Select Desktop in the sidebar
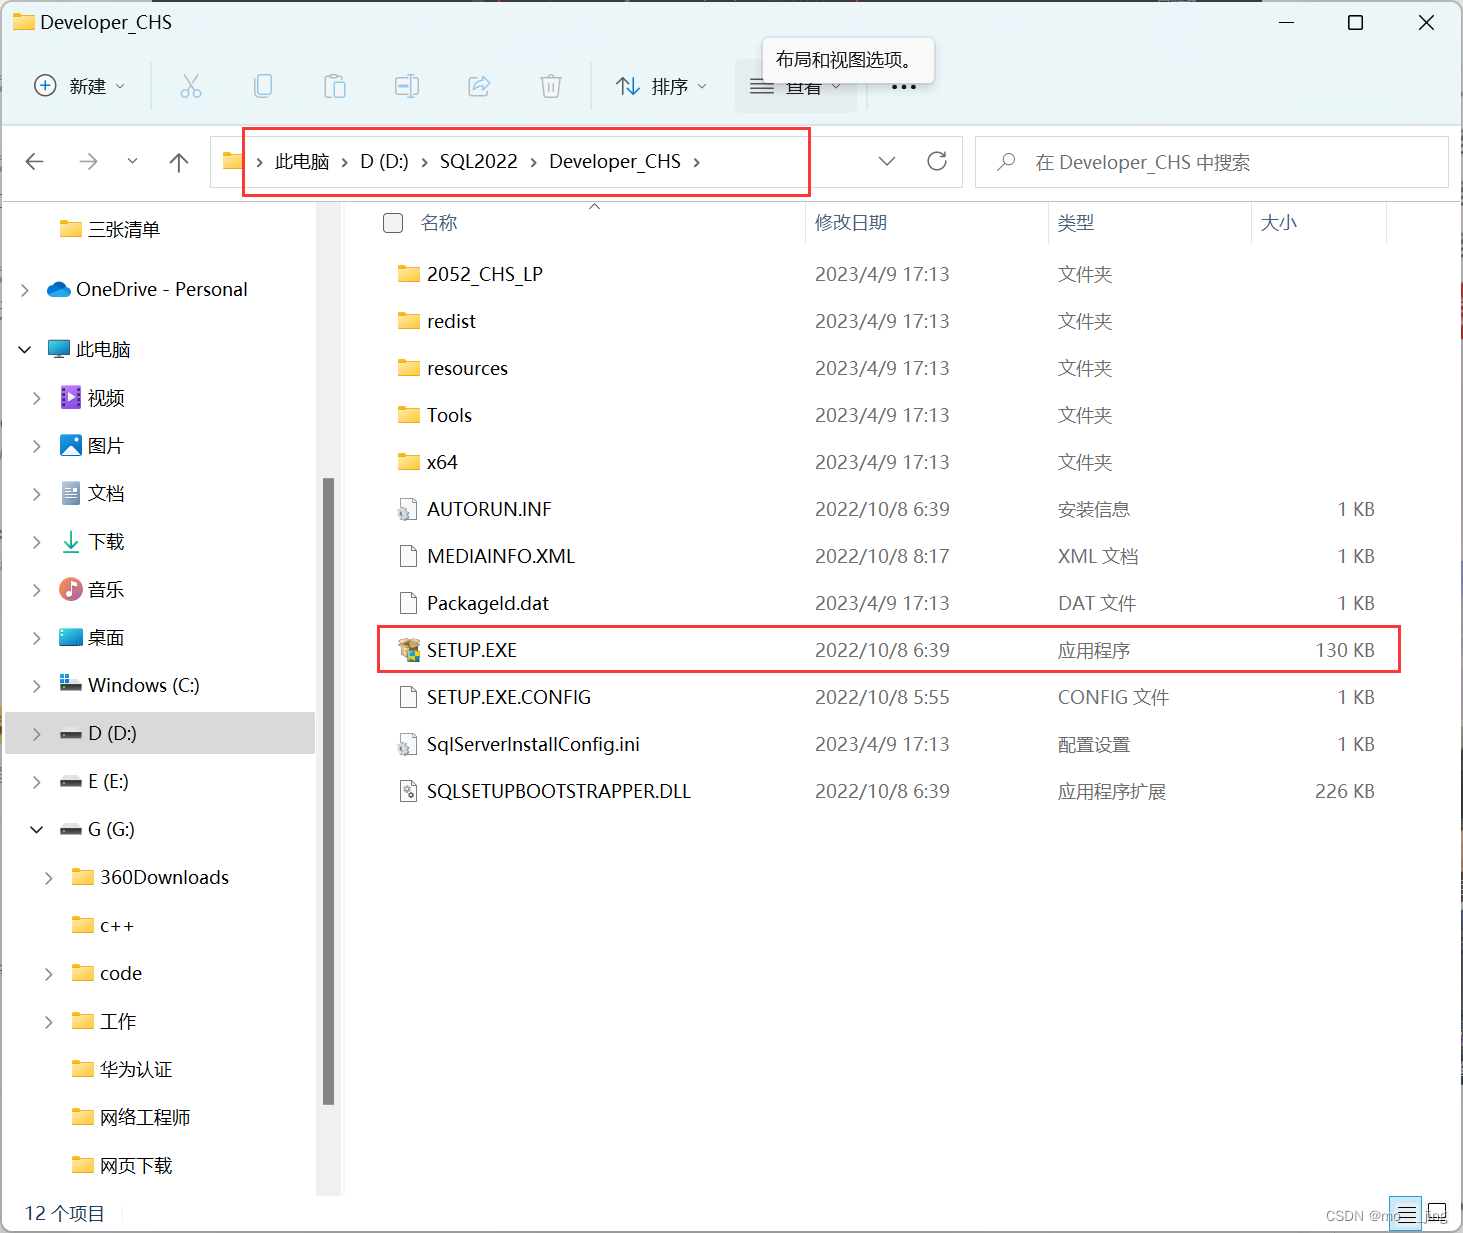Image resolution: width=1463 pixels, height=1233 pixels. (160, 638)
